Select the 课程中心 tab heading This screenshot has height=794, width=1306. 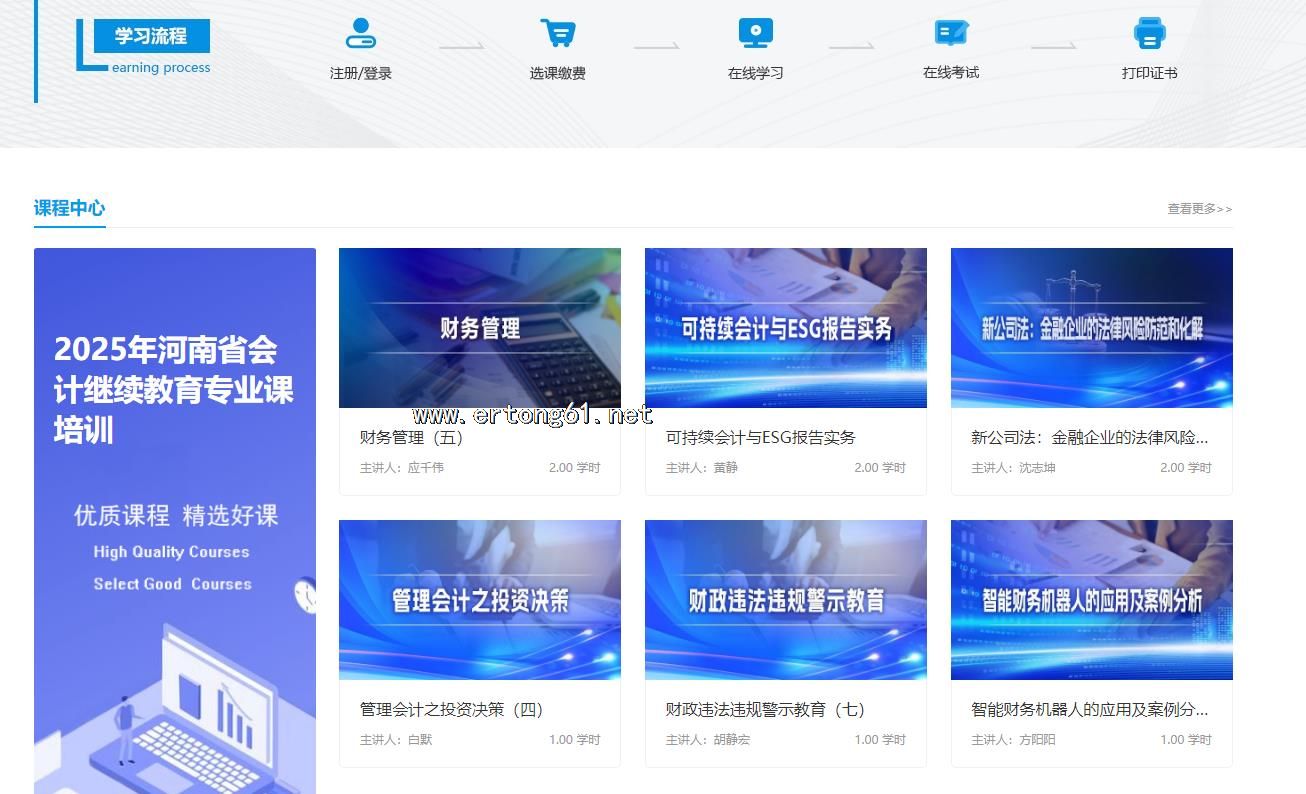[69, 208]
